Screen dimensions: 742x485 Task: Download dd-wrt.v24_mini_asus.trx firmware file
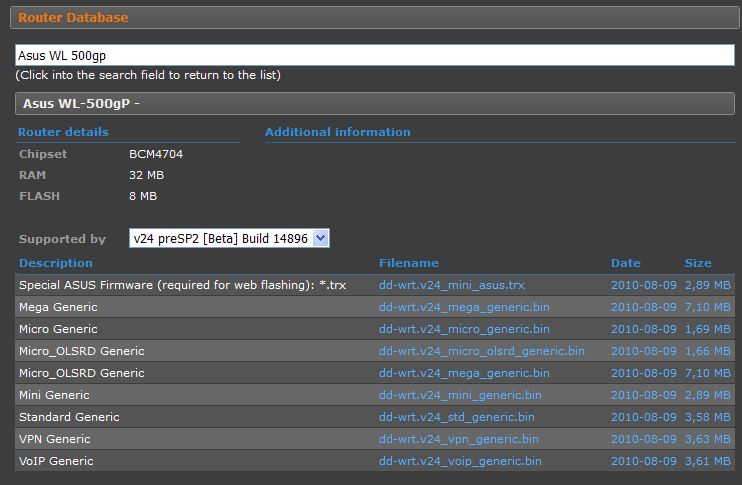(x=451, y=285)
